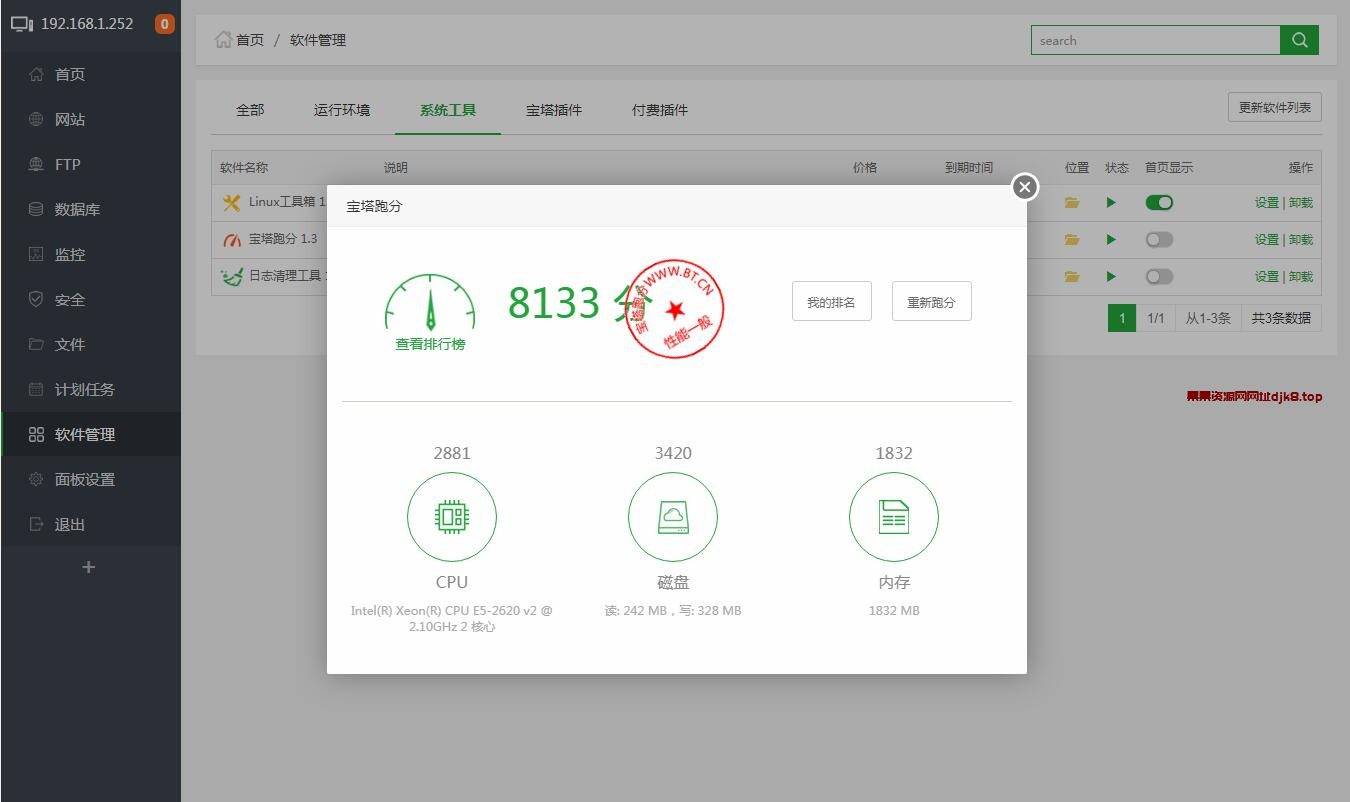Click the 磁盘 disk icon in the dialog
Image resolution: width=1350 pixels, height=802 pixels.
click(673, 517)
